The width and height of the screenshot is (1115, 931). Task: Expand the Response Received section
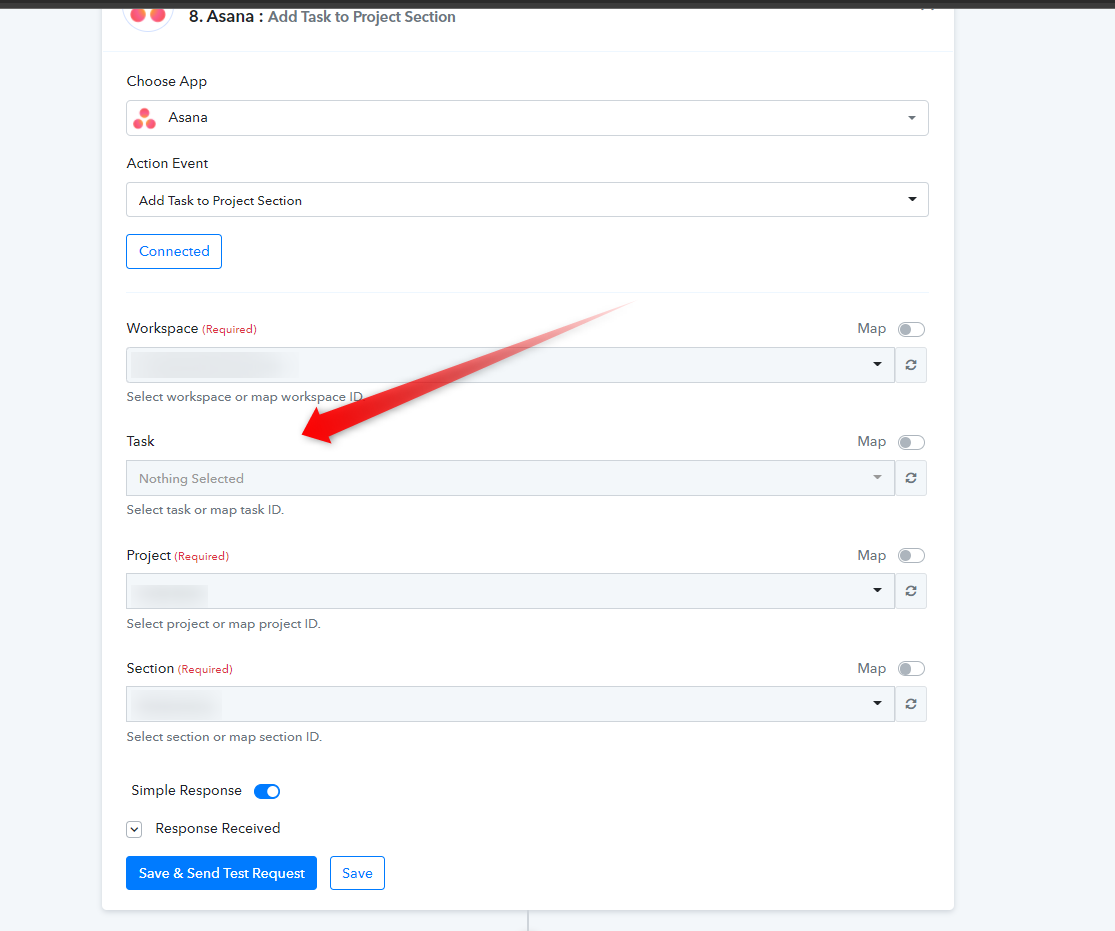click(x=134, y=829)
